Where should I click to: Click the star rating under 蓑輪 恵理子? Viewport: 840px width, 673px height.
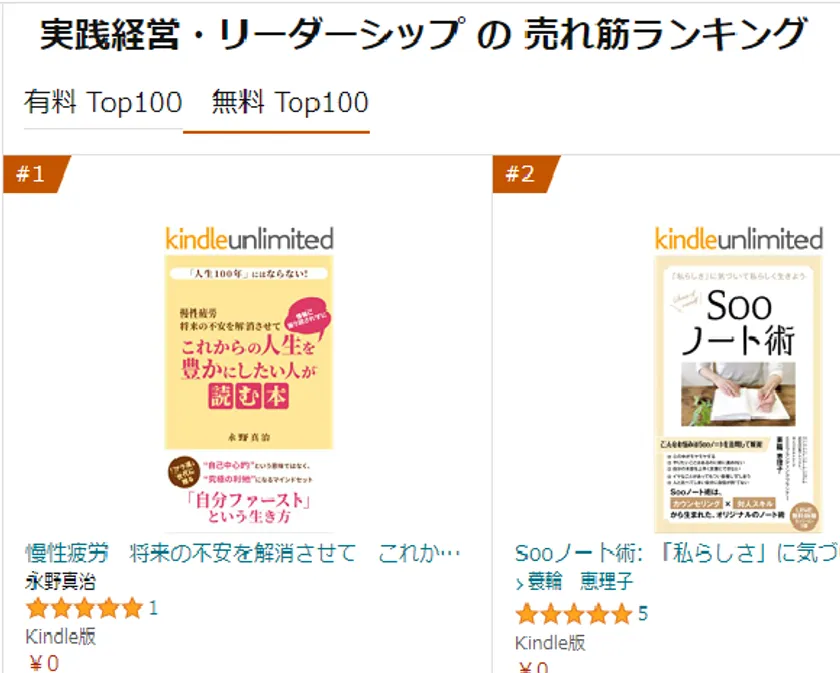coord(573,613)
